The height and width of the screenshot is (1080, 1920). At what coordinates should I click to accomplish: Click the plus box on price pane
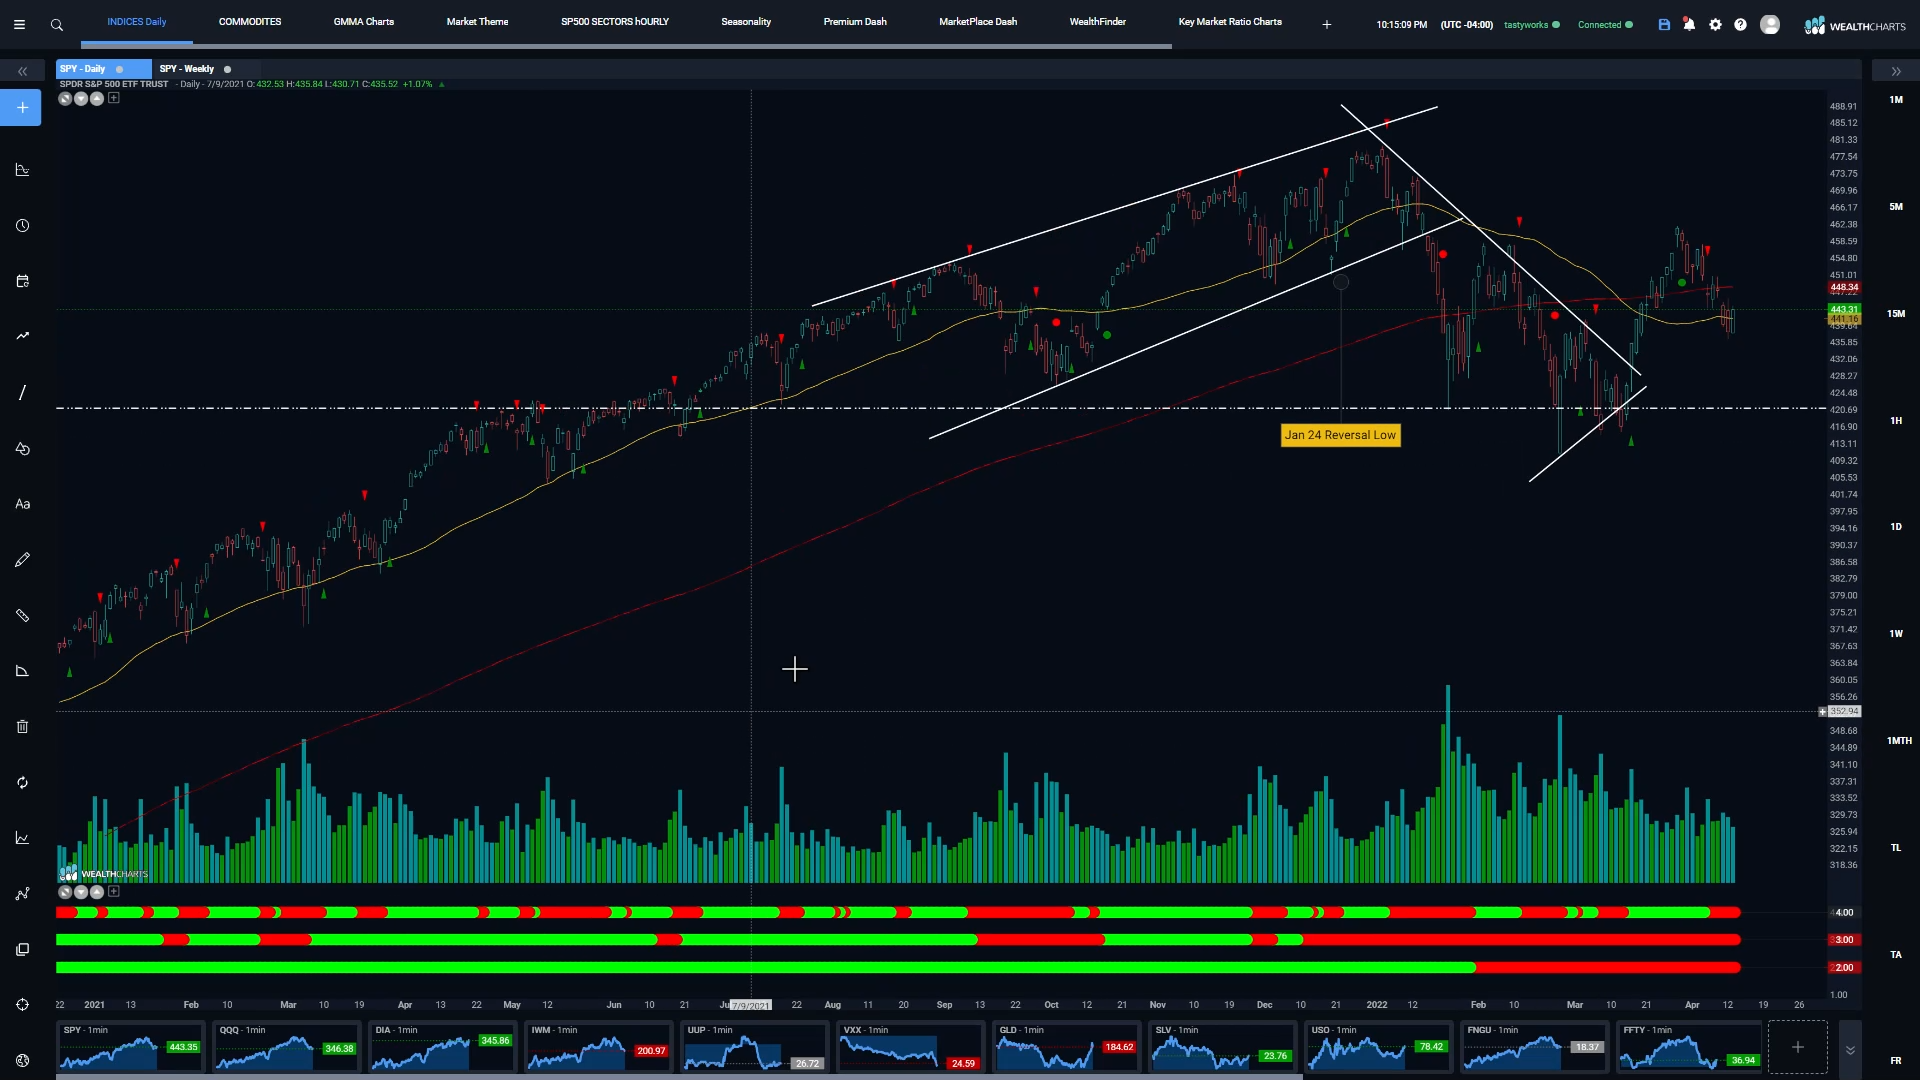point(113,98)
